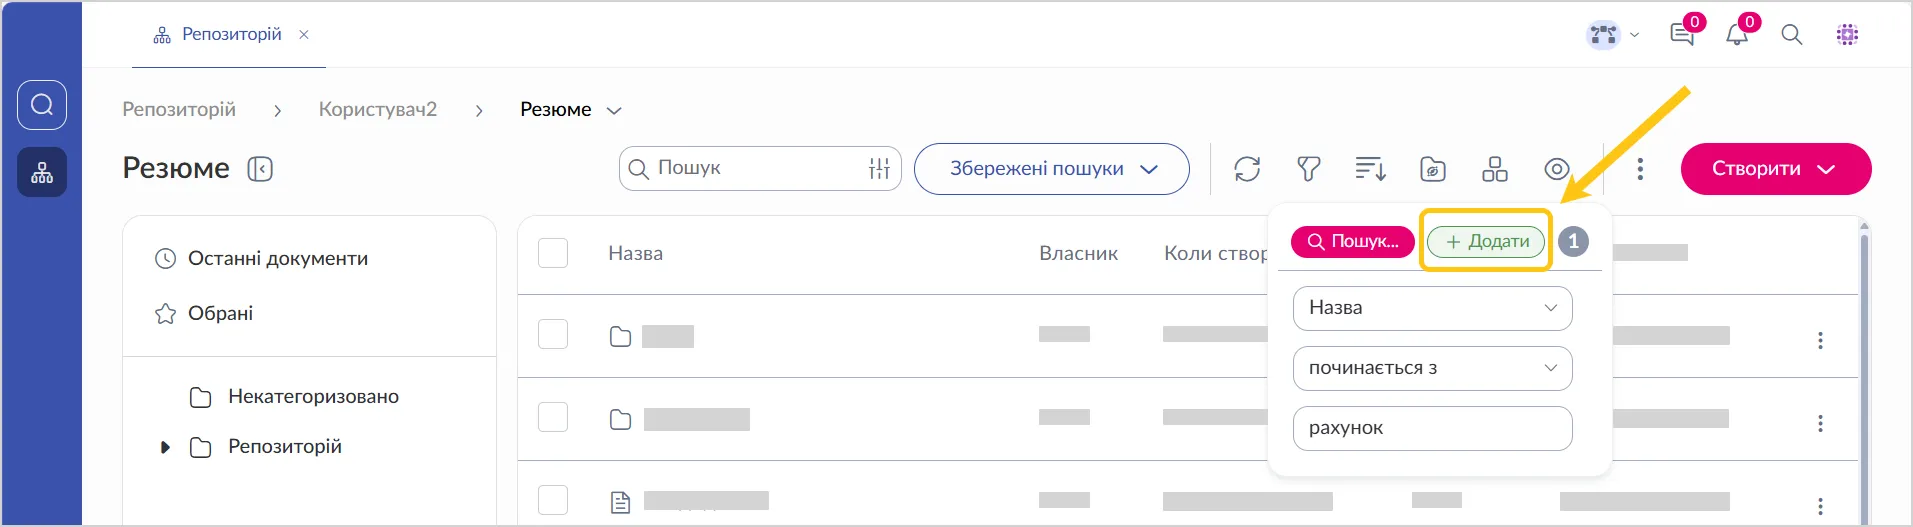Expand the Репозиторій tree node
This screenshot has height=527, width=1913.
click(166, 447)
